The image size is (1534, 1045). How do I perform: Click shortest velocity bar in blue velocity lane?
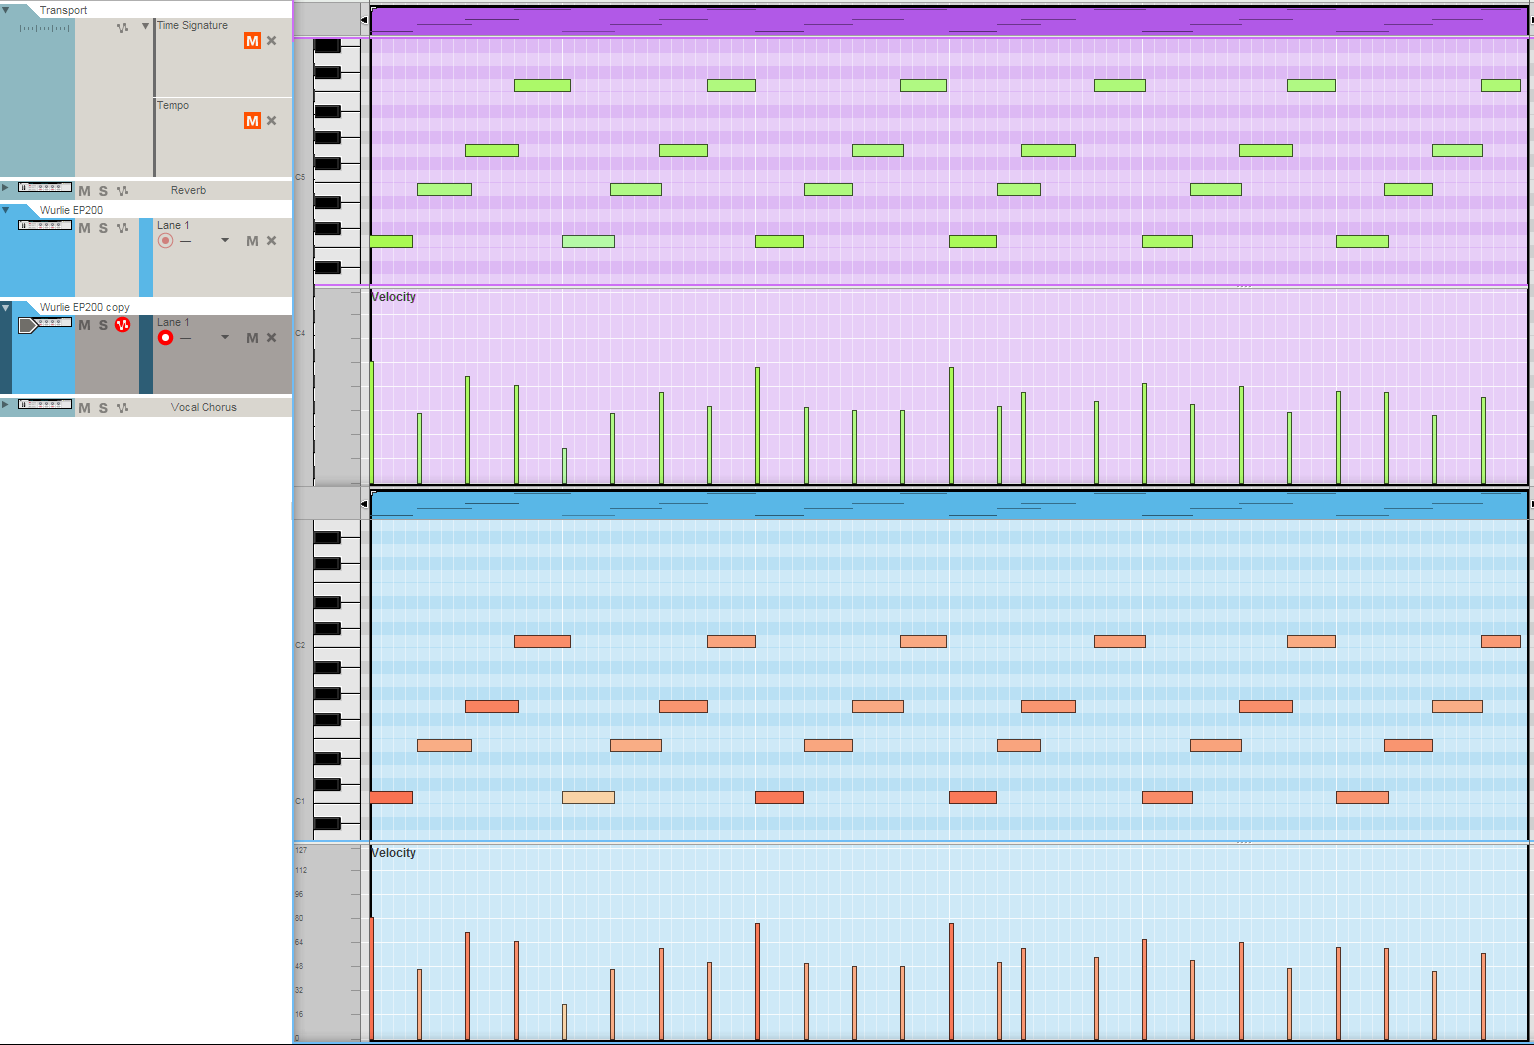[x=564, y=1022]
